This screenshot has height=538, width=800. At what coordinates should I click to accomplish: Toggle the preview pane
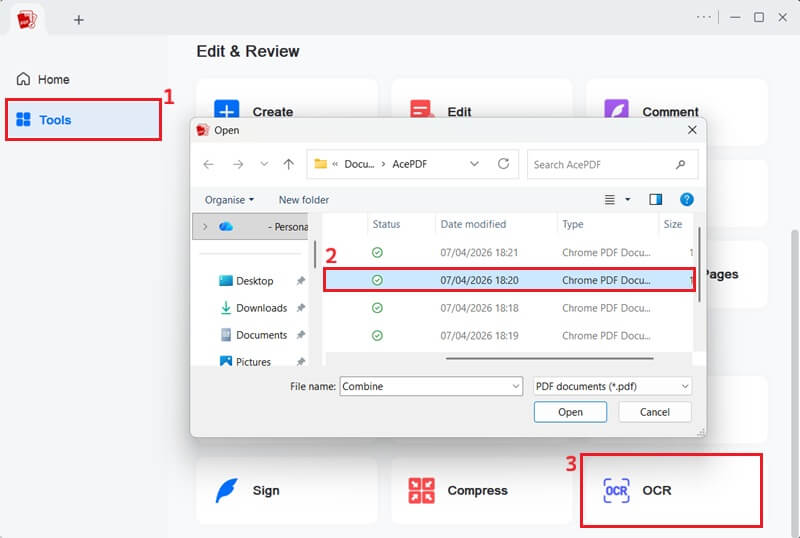coord(656,200)
